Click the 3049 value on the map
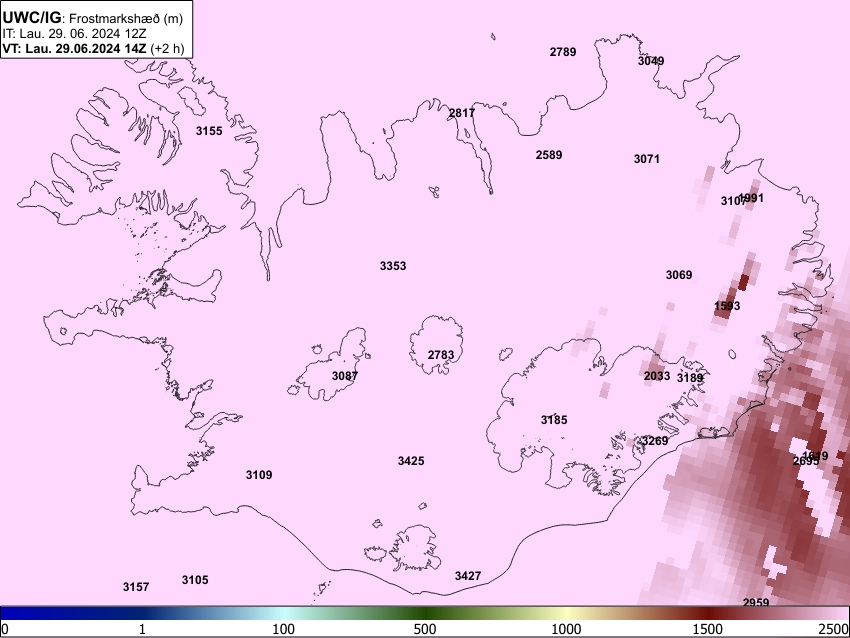Image resolution: width=850 pixels, height=638 pixels. pyautogui.click(x=651, y=61)
